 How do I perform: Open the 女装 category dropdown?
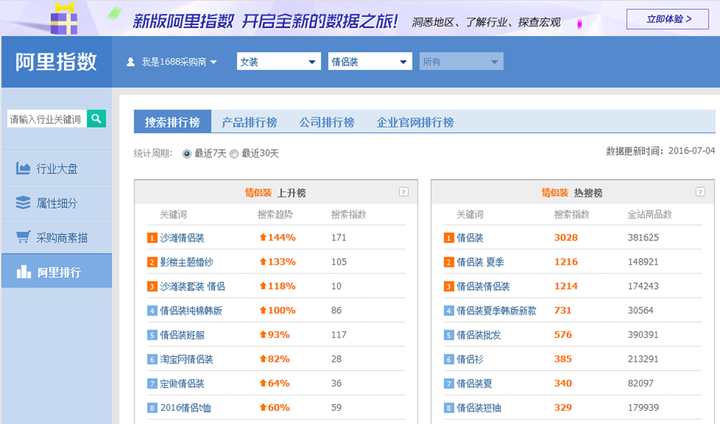pyautogui.click(x=278, y=62)
